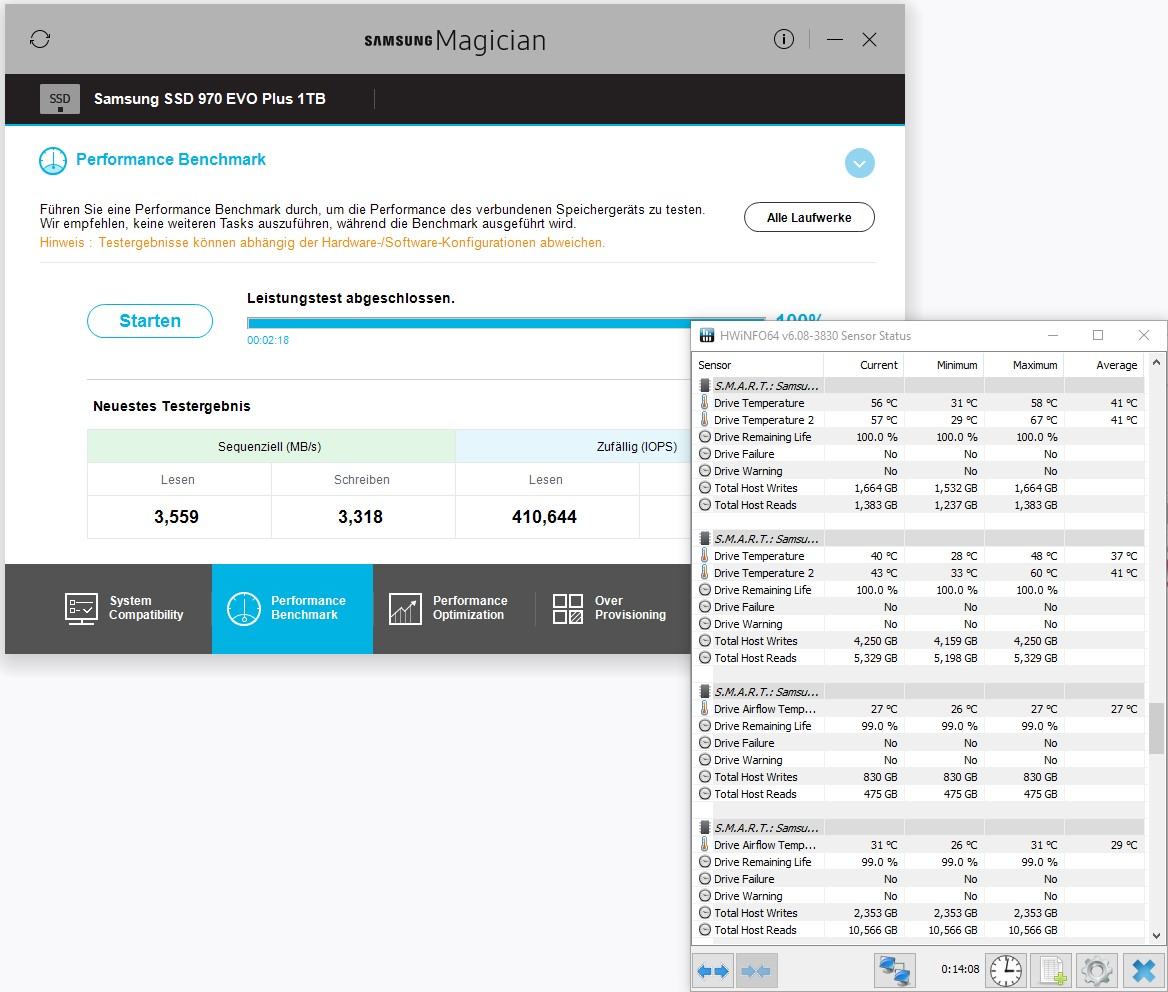Select Total Host Reads row with 475 GB
The image size is (1168, 992).
[x=918, y=794]
